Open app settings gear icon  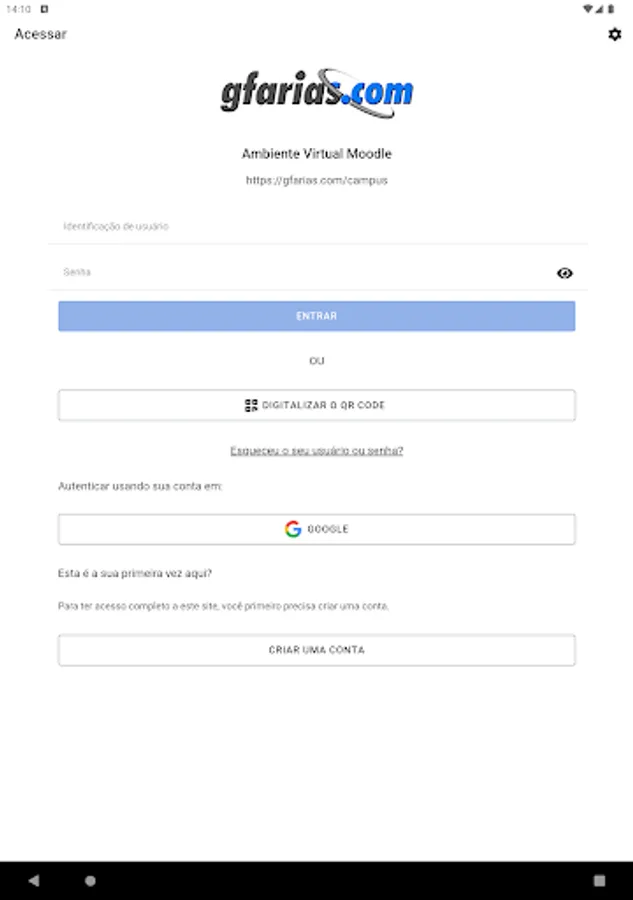click(614, 35)
